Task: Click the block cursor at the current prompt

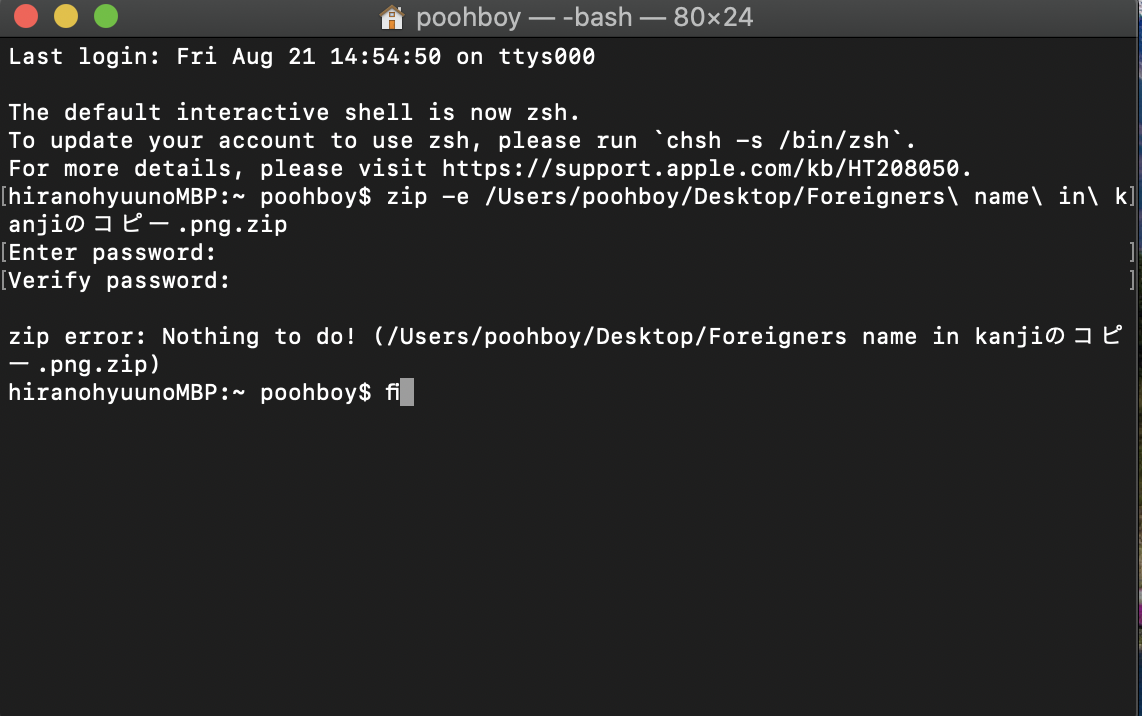Action: tap(406, 393)
